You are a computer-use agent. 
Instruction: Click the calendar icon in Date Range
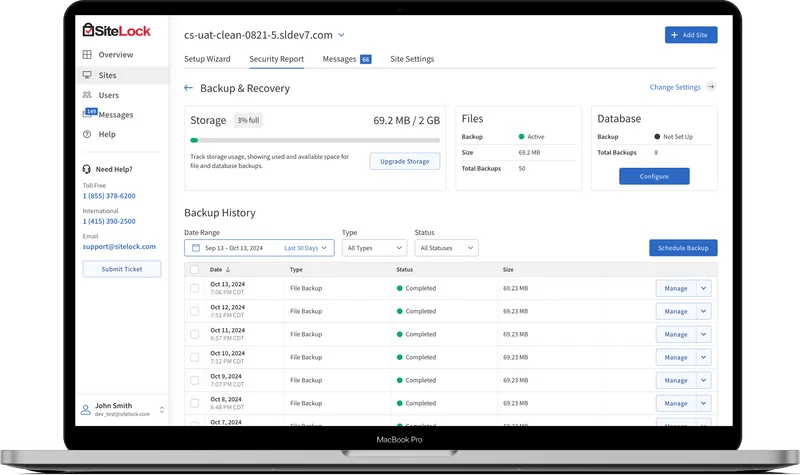(195, 248)
